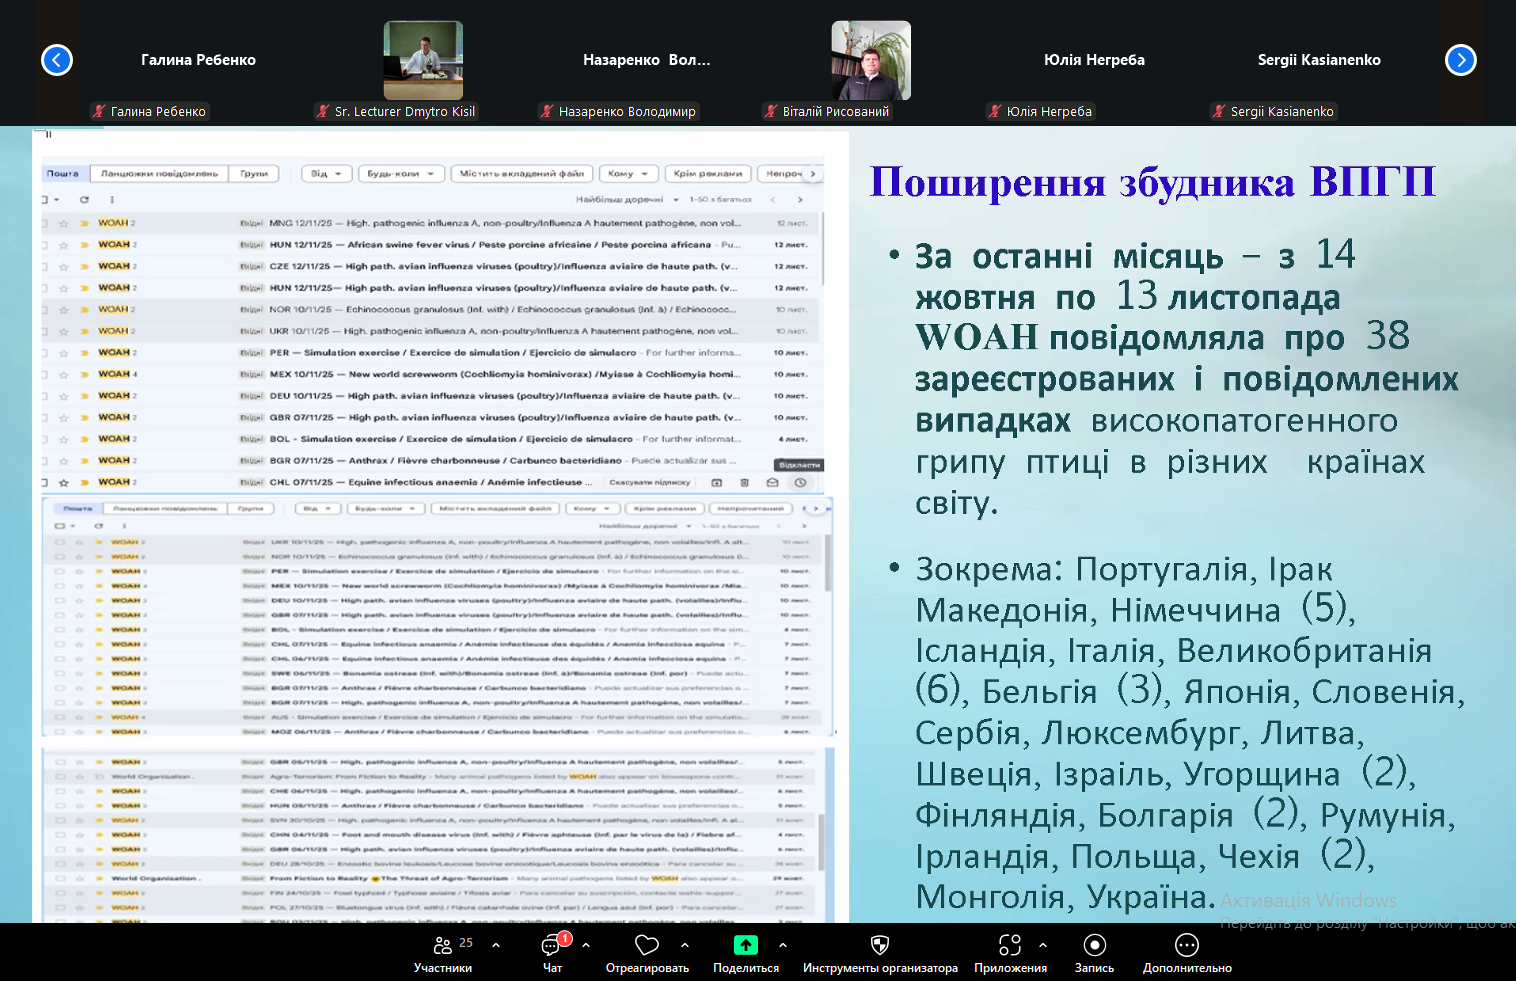
Task: Tick the select-all checkbox above the mail list
Action: (x=45, y=200)
